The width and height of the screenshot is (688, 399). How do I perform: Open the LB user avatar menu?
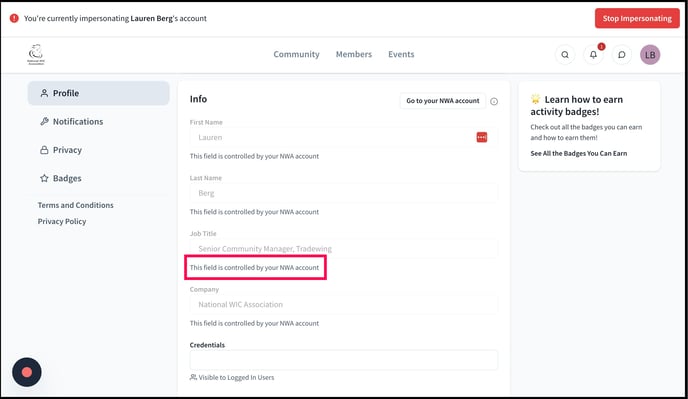pyautogui.click(x=650, y=55)
